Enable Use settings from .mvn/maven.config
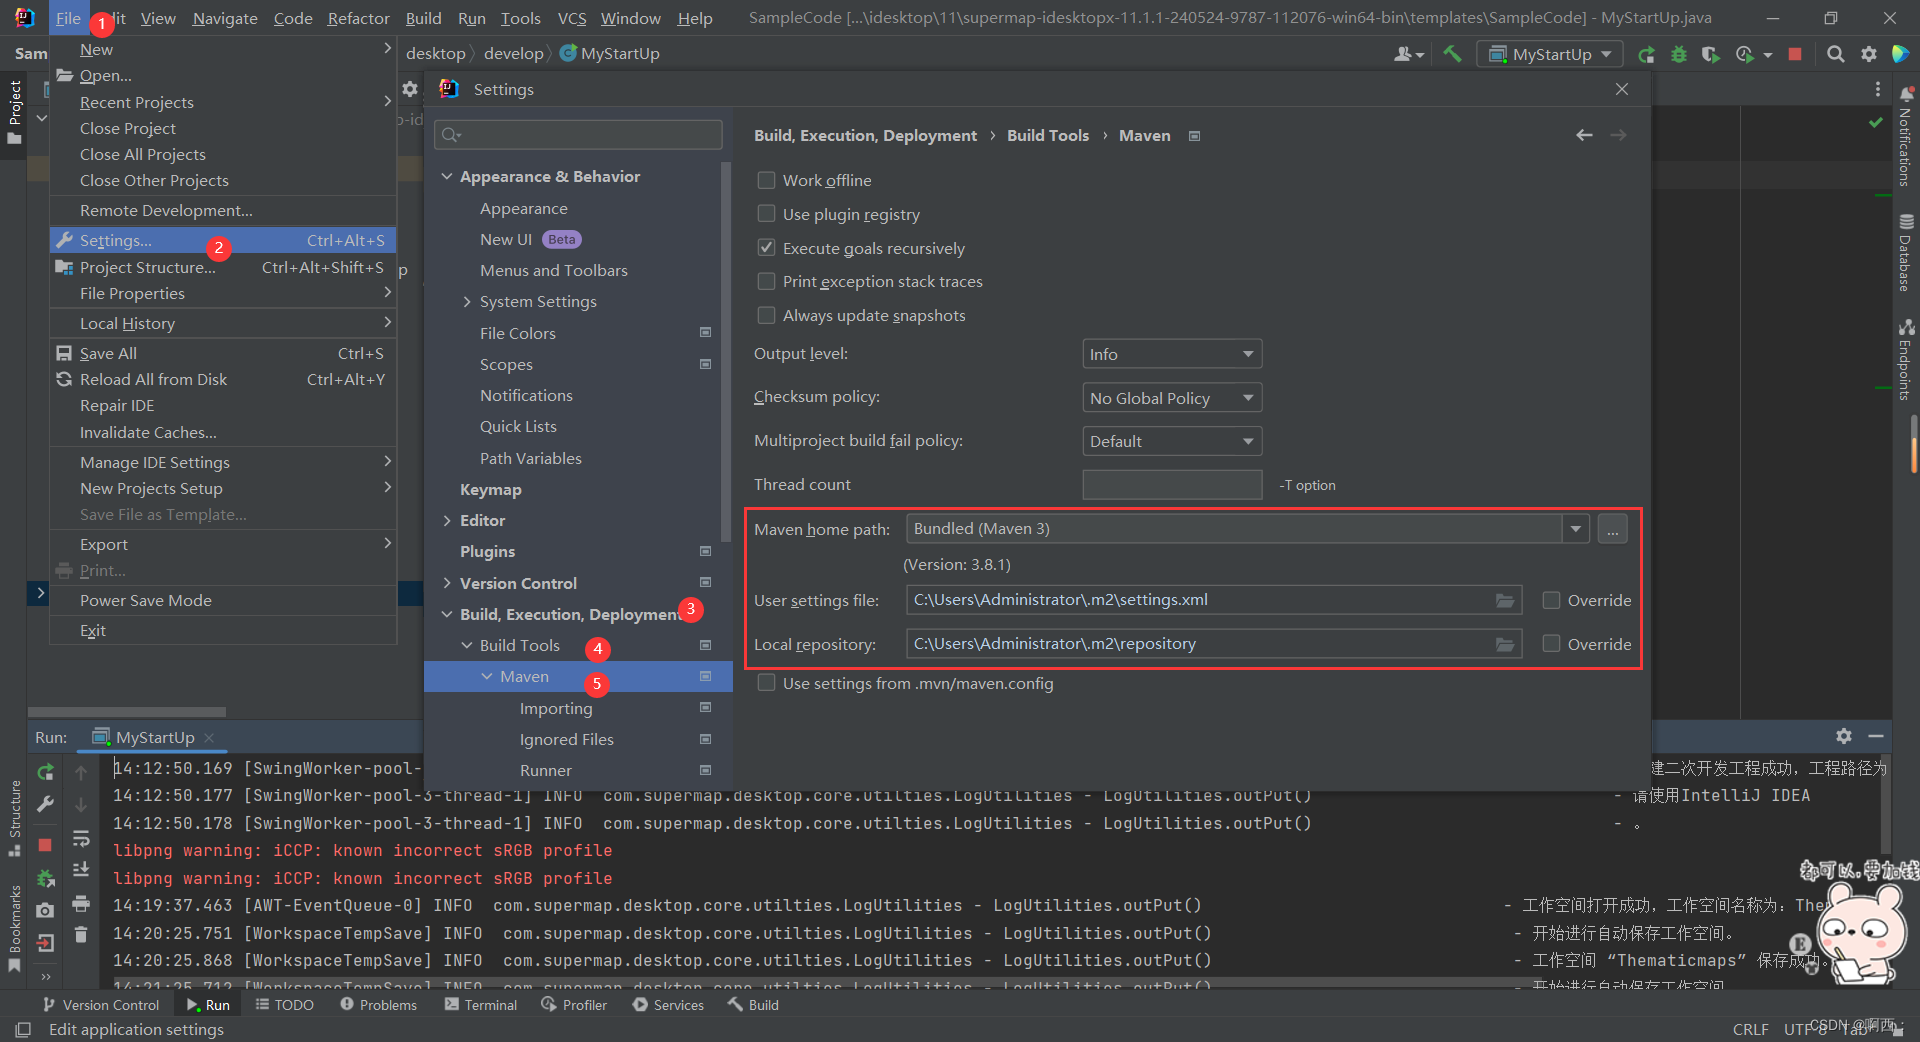The width and height of the screenshot is (1920, 1042). click(766, 683)
